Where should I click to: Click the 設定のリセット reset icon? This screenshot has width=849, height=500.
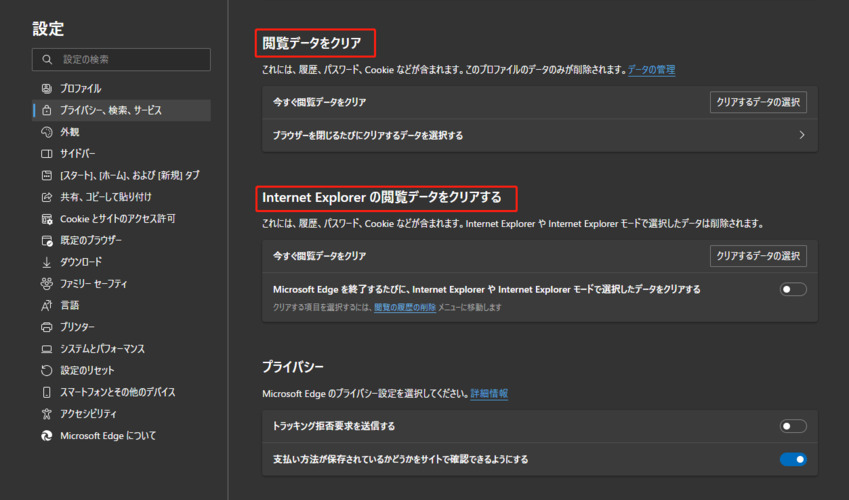coord(47,370)
